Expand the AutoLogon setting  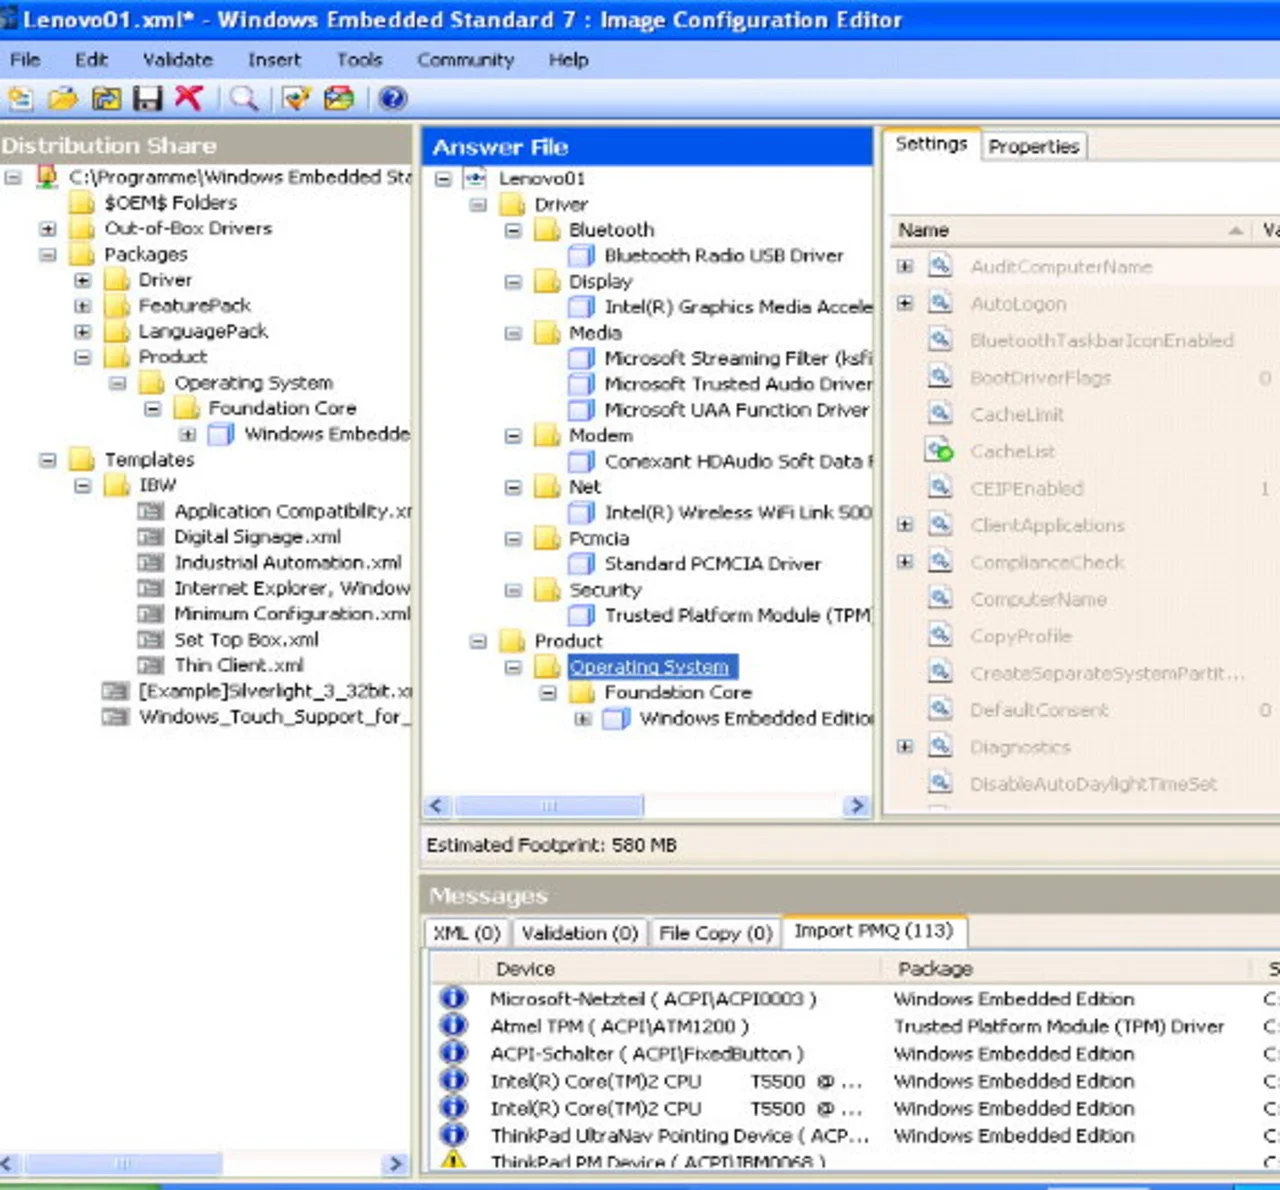pyautogui.click(x=905, y=303)
